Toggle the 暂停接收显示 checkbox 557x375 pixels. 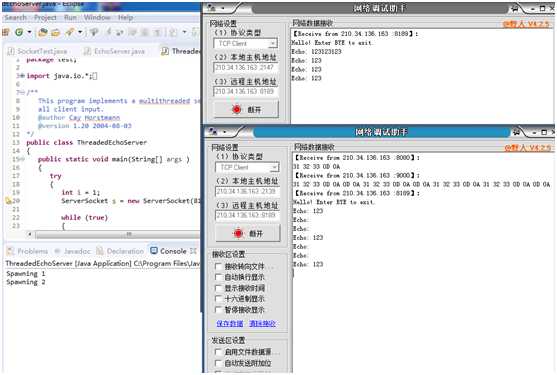[x=219, y=310]
